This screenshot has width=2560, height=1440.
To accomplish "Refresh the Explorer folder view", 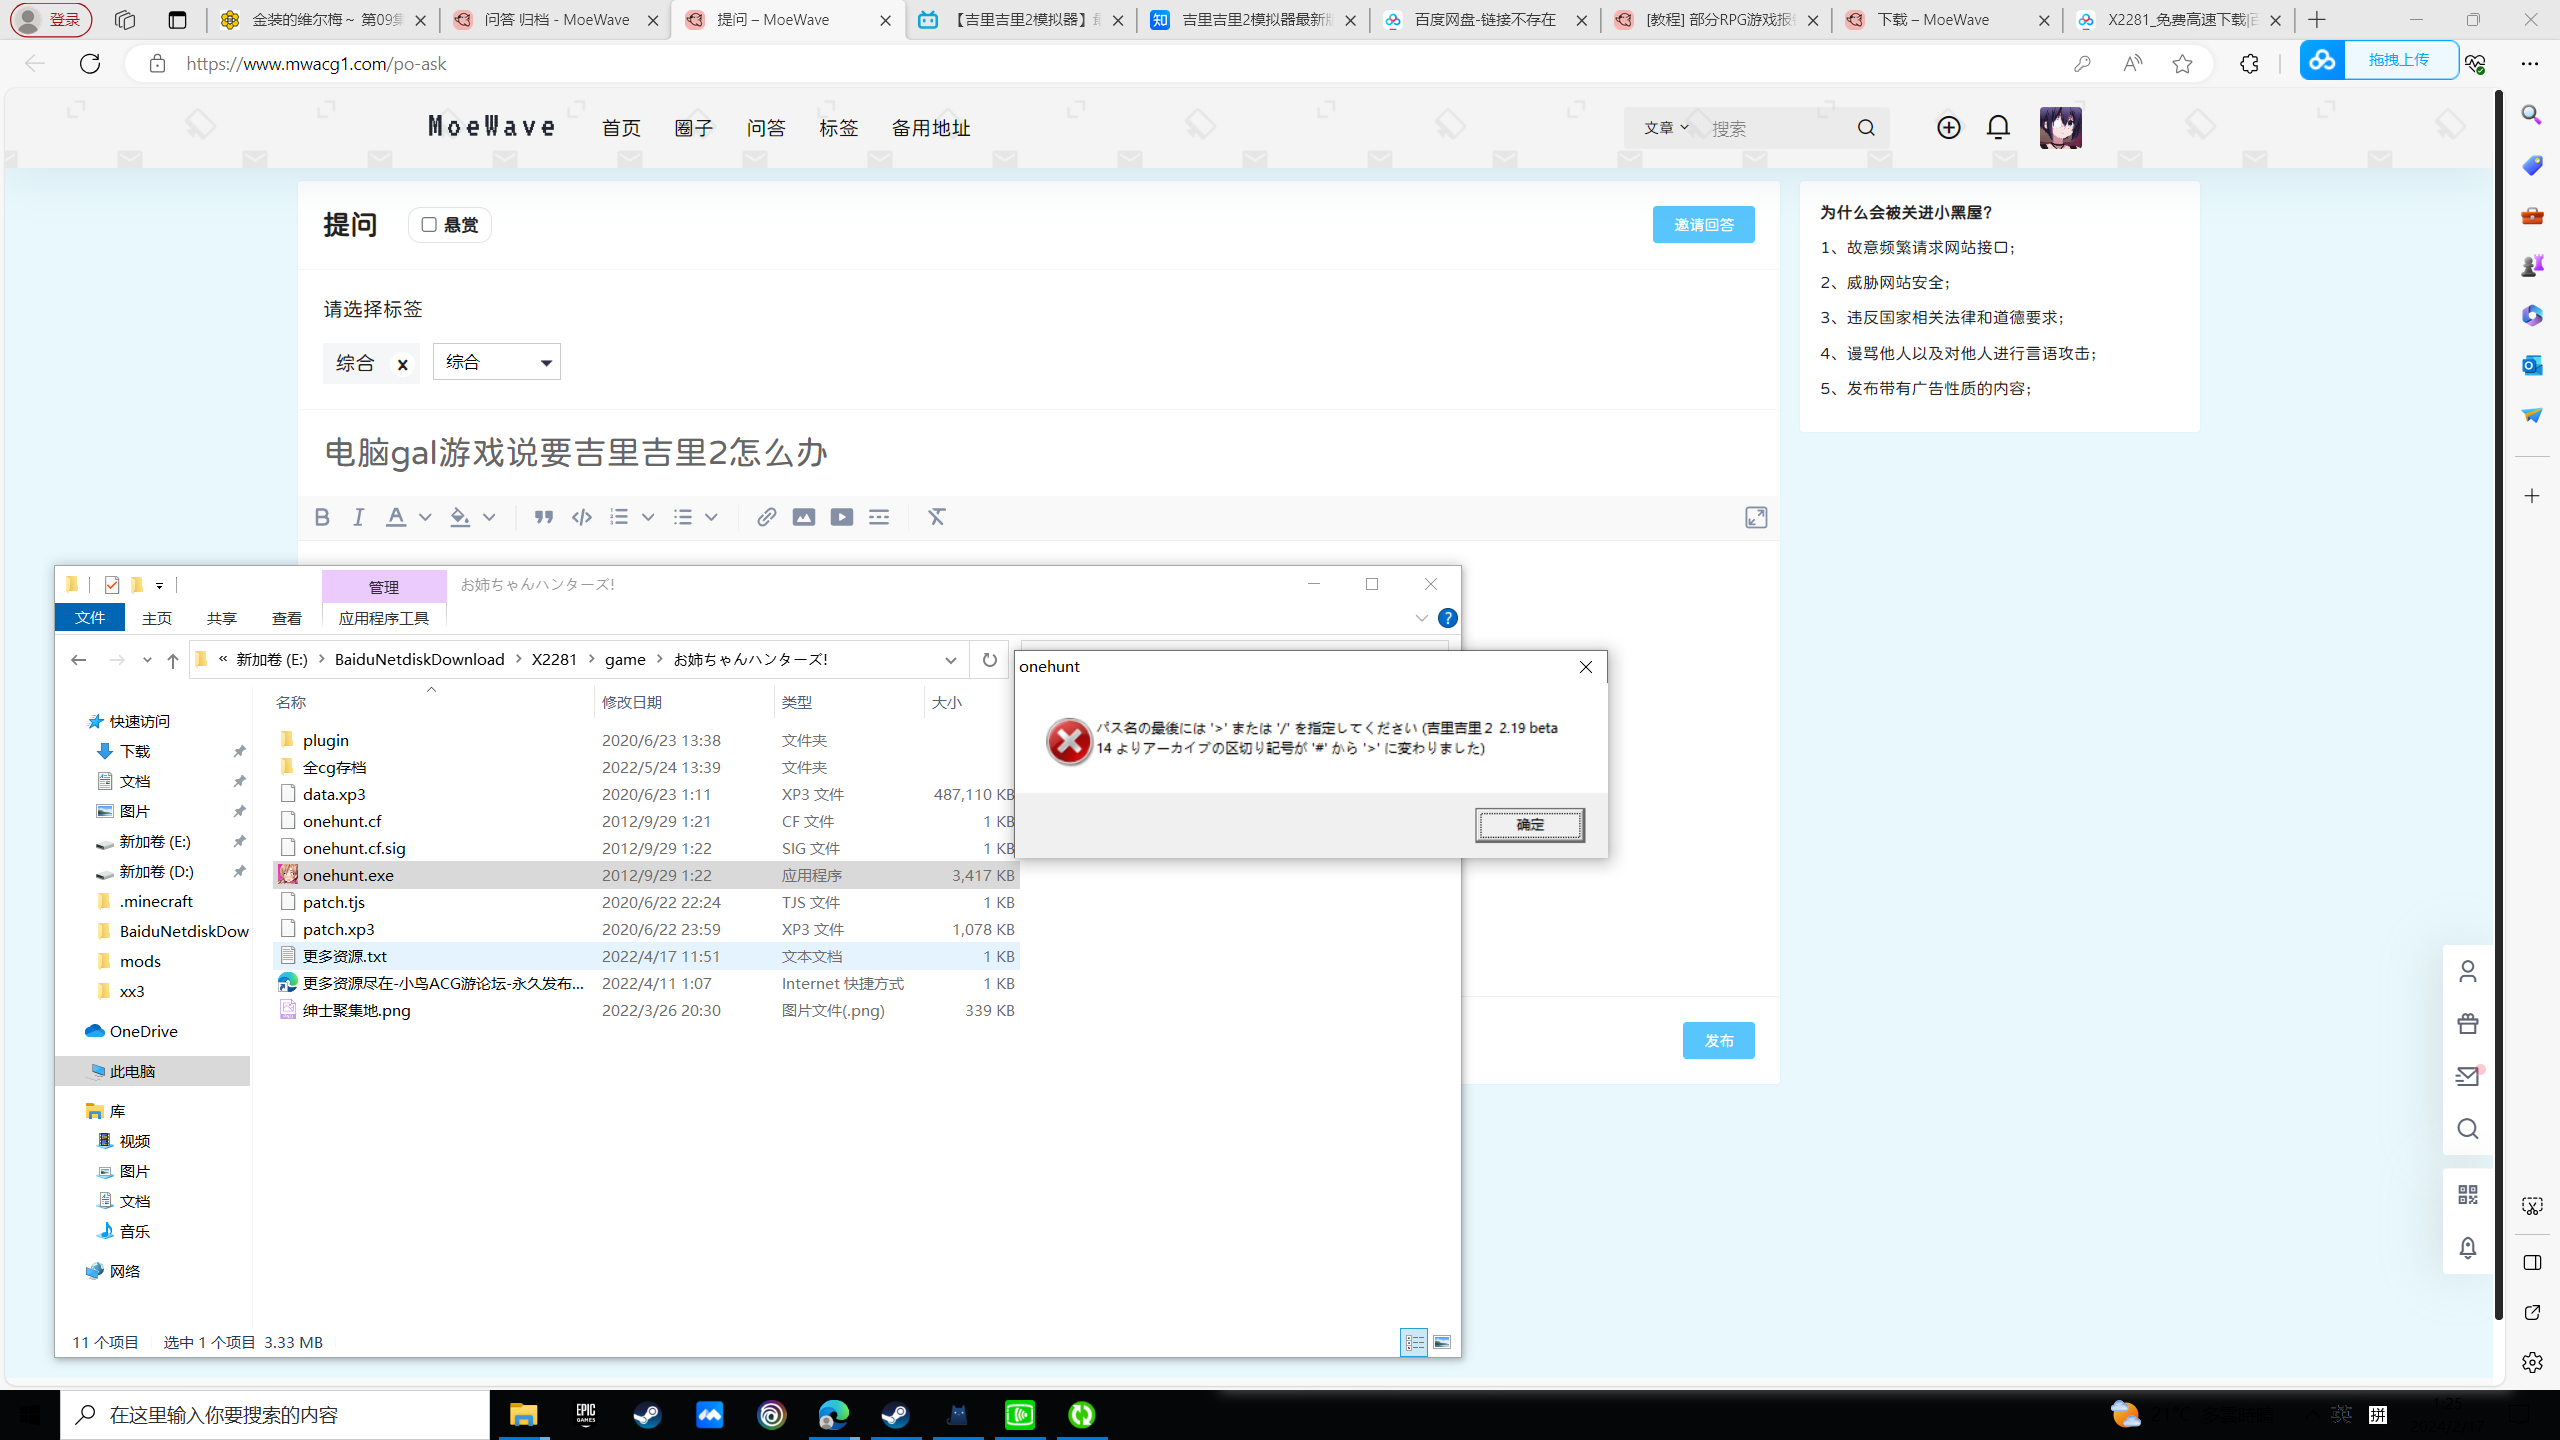I will click(989, 660).
